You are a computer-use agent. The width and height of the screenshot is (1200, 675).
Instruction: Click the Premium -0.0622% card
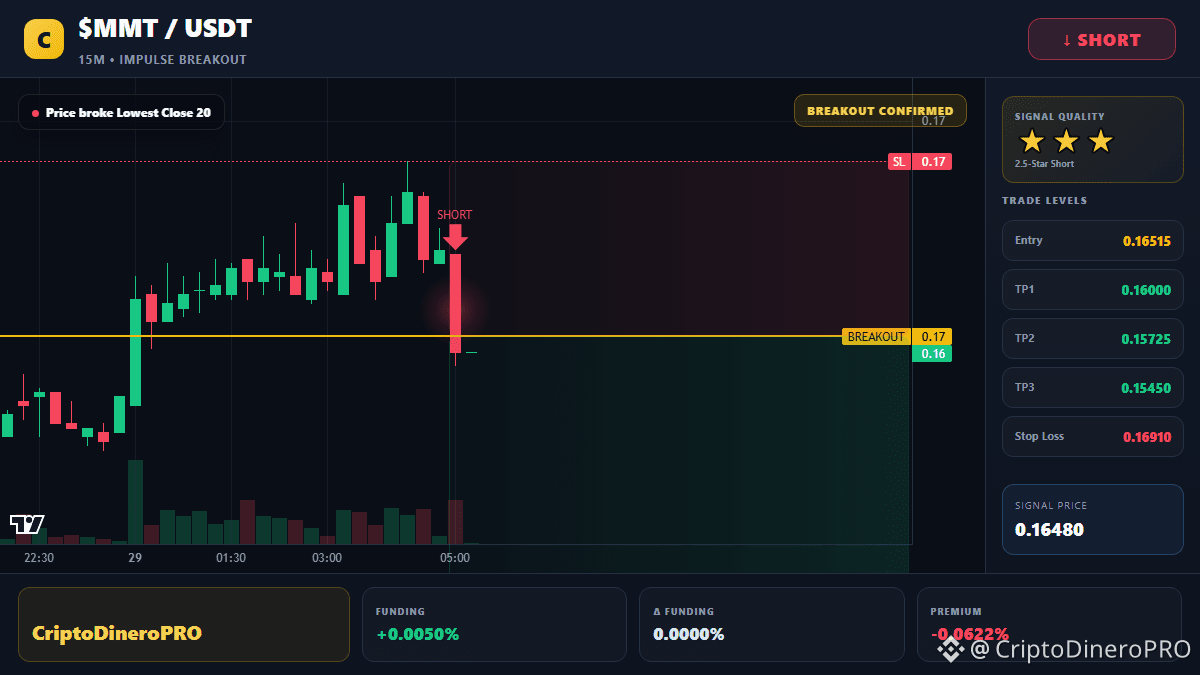pyautogui.click(x=1049, y=624)
